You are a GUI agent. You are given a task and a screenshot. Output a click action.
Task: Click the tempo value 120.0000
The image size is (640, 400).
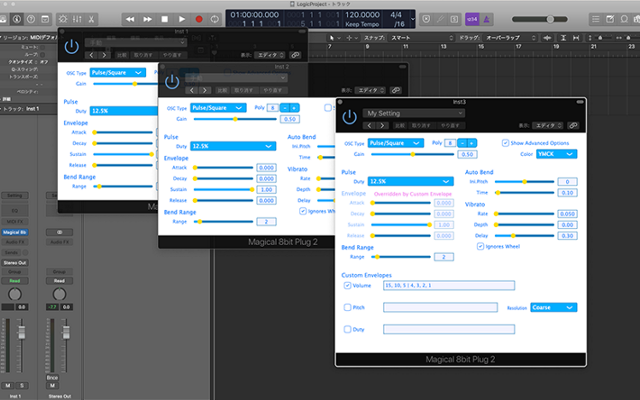pyautogui.click(x=362, y=15)
